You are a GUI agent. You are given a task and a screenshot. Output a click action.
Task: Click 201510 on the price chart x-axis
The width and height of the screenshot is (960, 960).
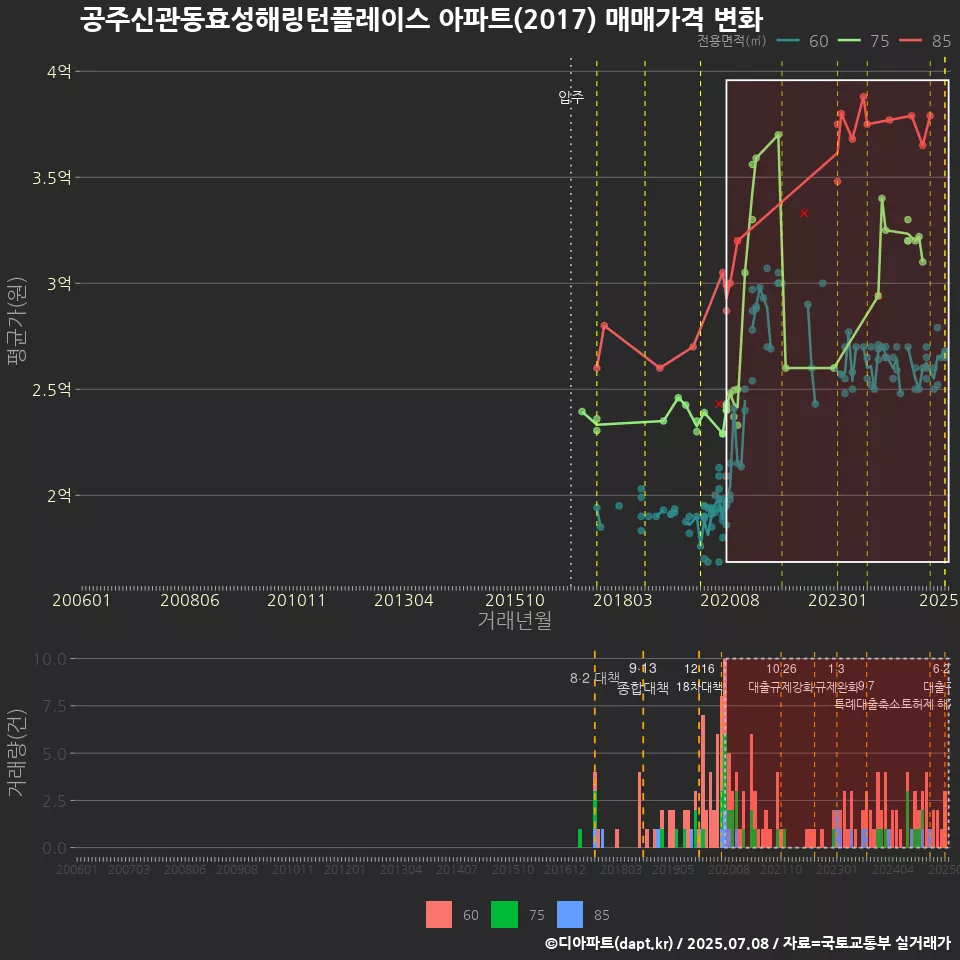tap(515, 600)
